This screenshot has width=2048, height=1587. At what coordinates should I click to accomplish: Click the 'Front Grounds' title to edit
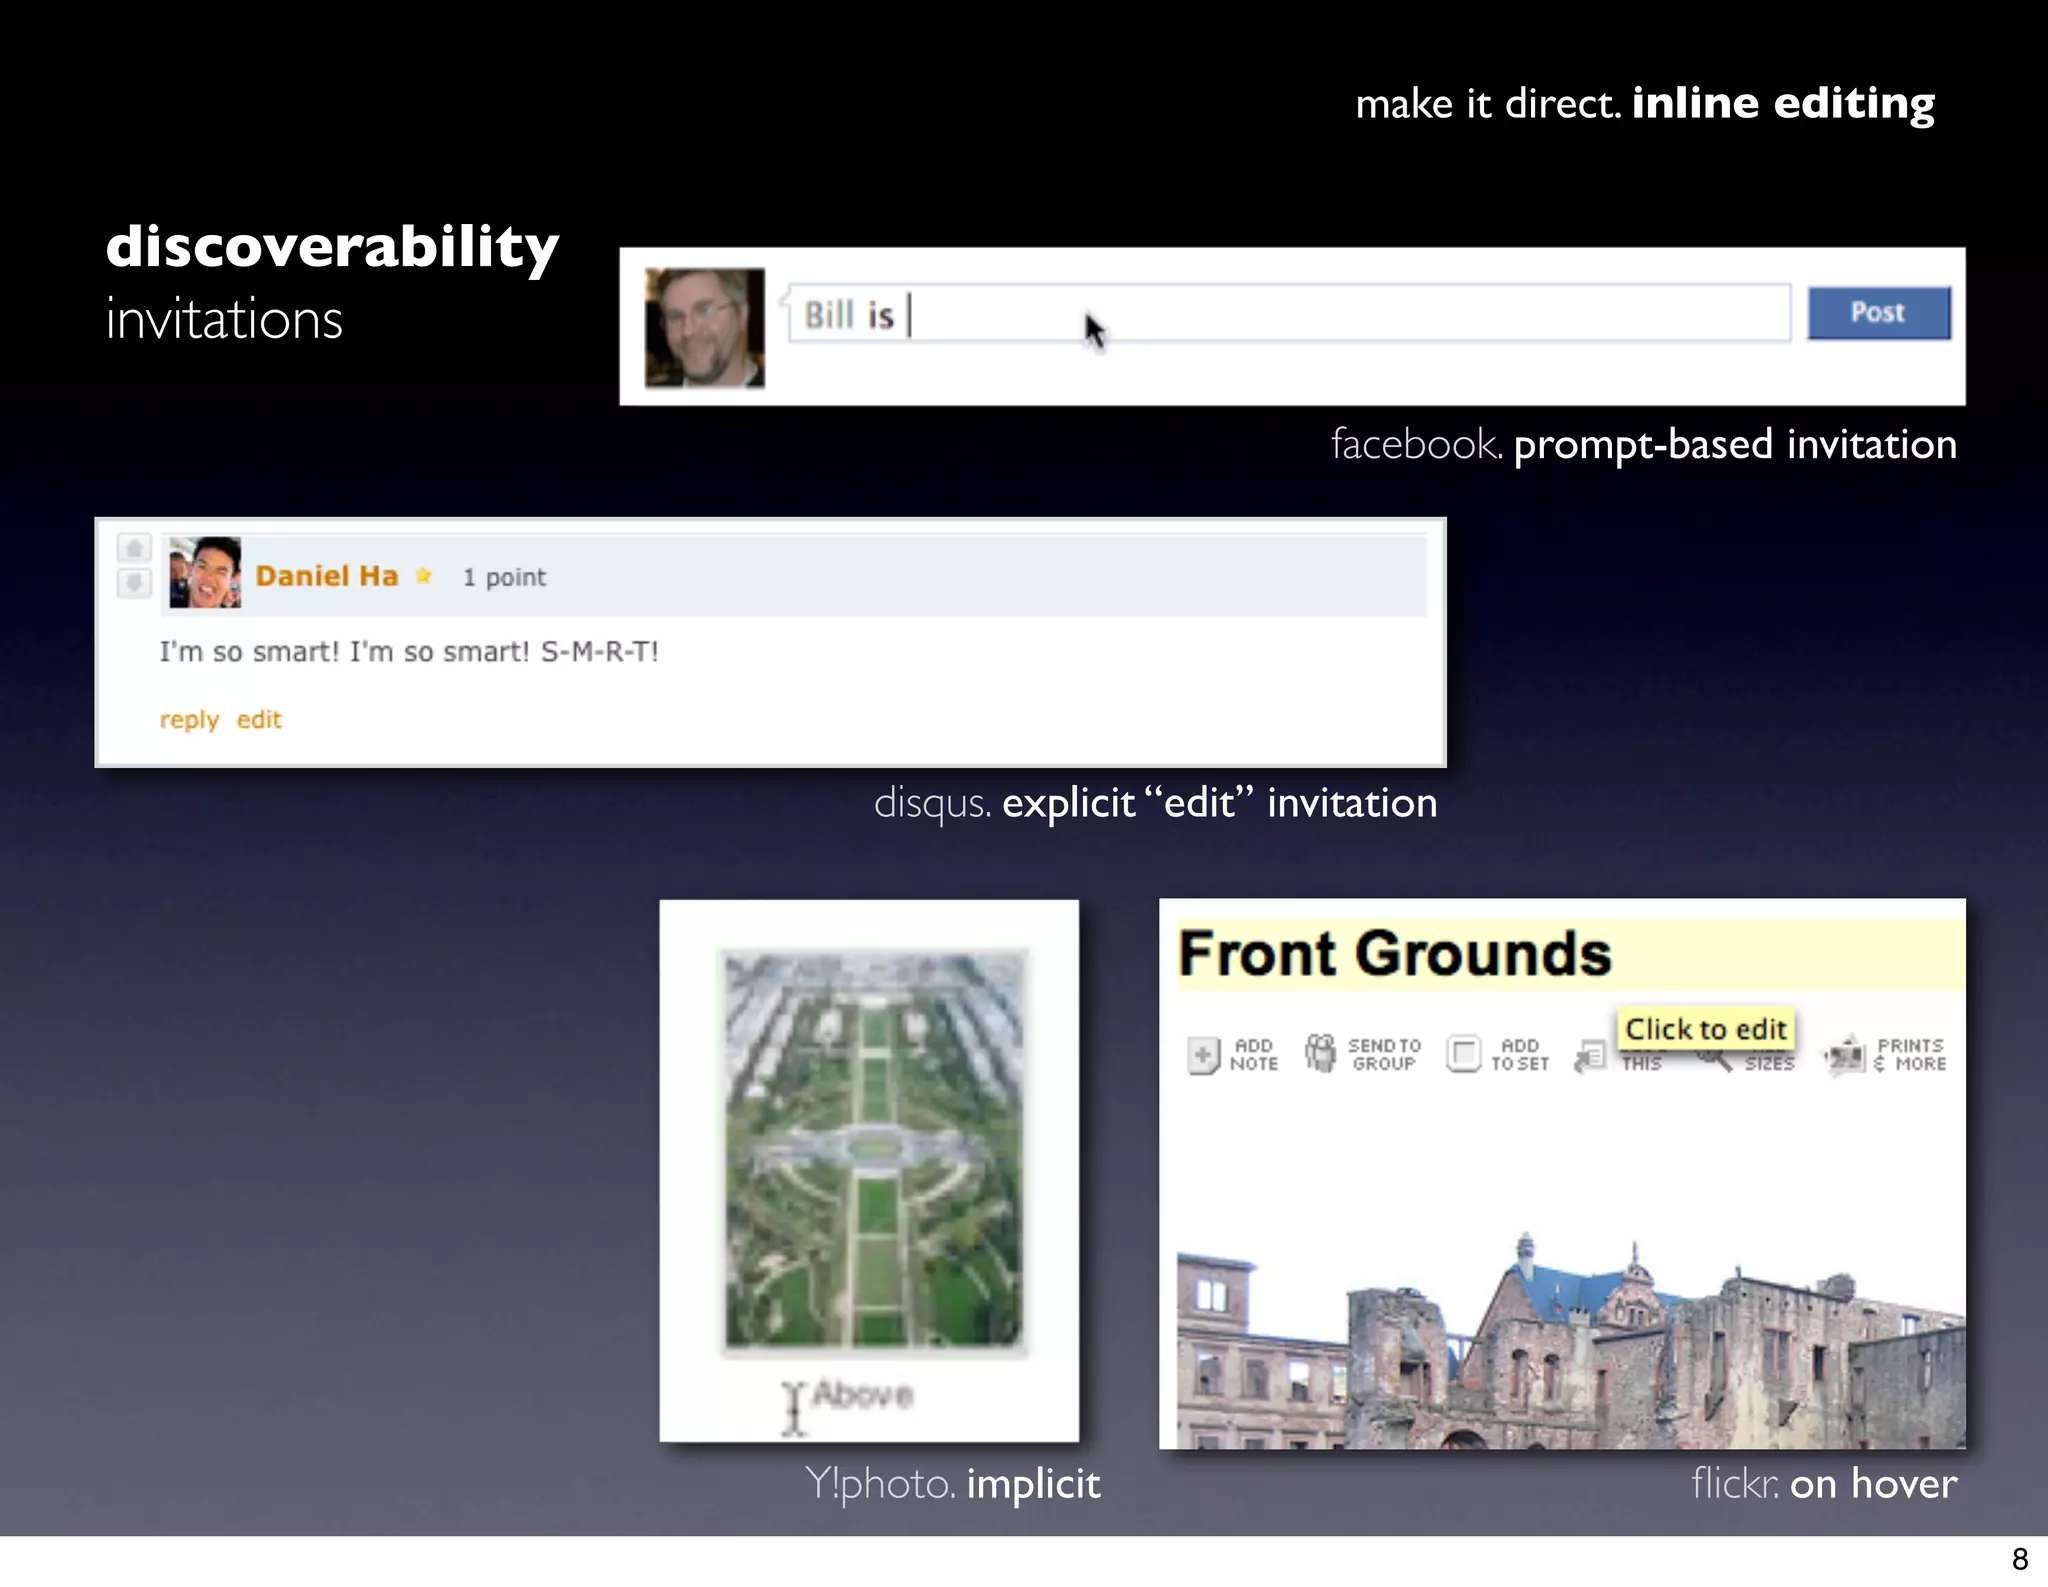(1395, 953)
